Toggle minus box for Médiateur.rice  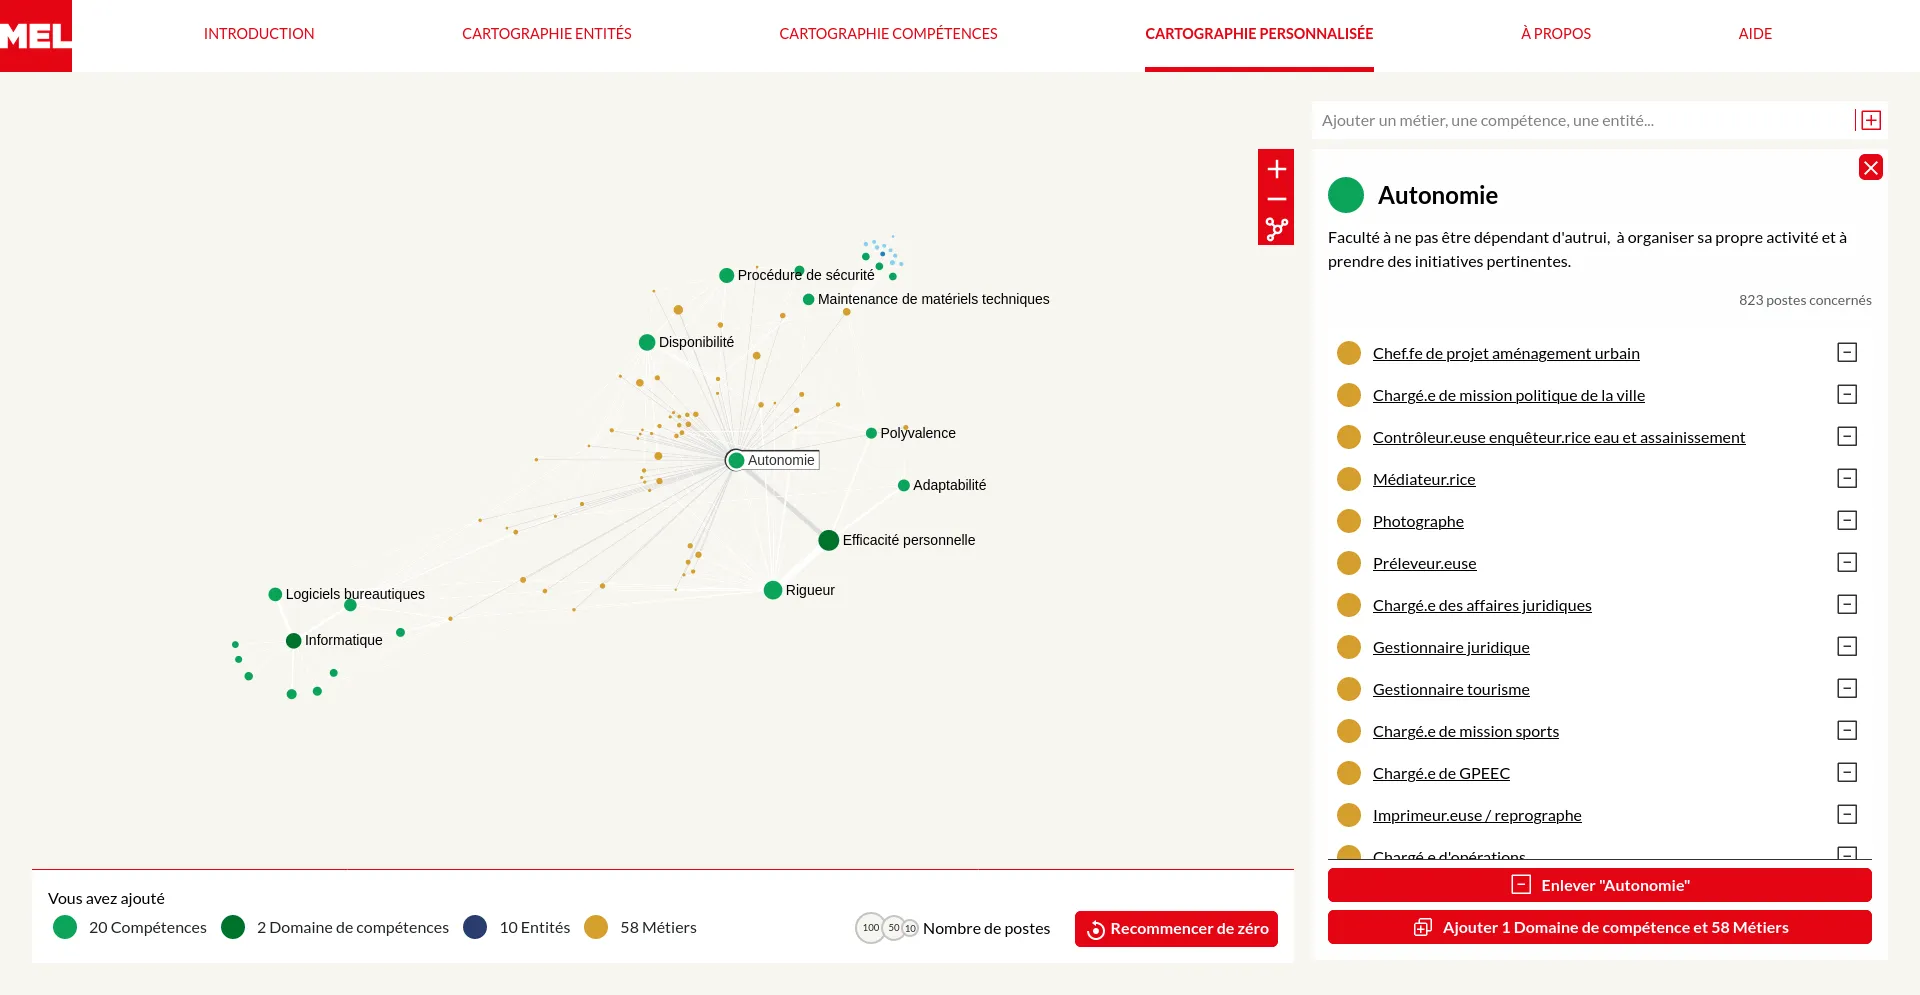tap(1847, 479)
